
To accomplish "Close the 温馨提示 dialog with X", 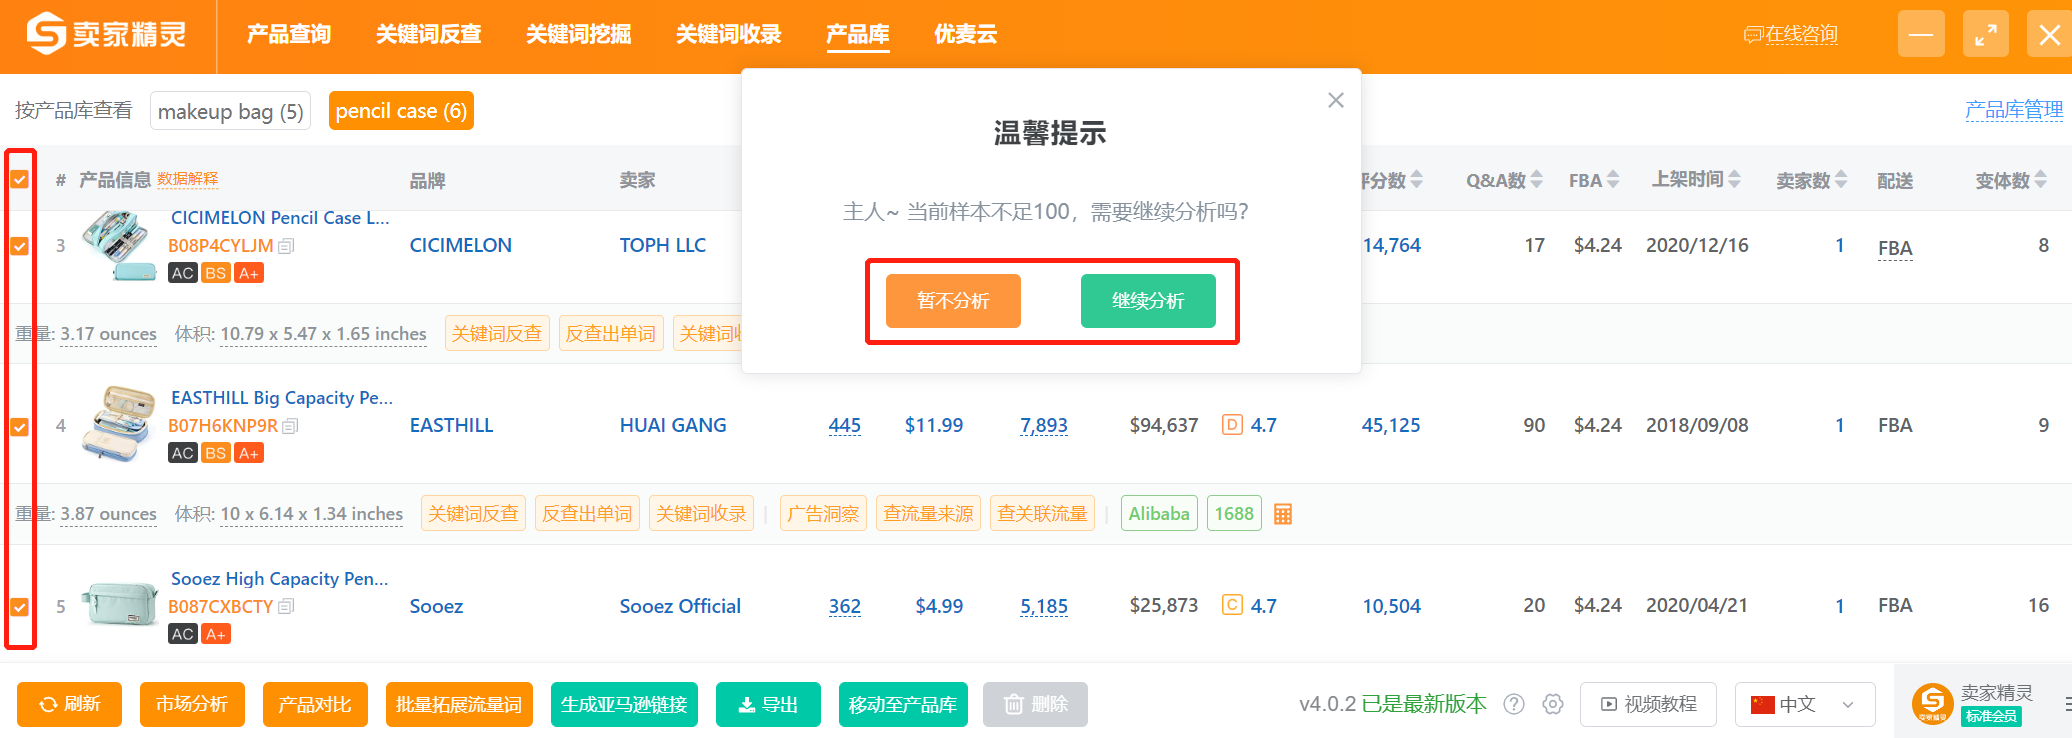I will point(1335,100).
